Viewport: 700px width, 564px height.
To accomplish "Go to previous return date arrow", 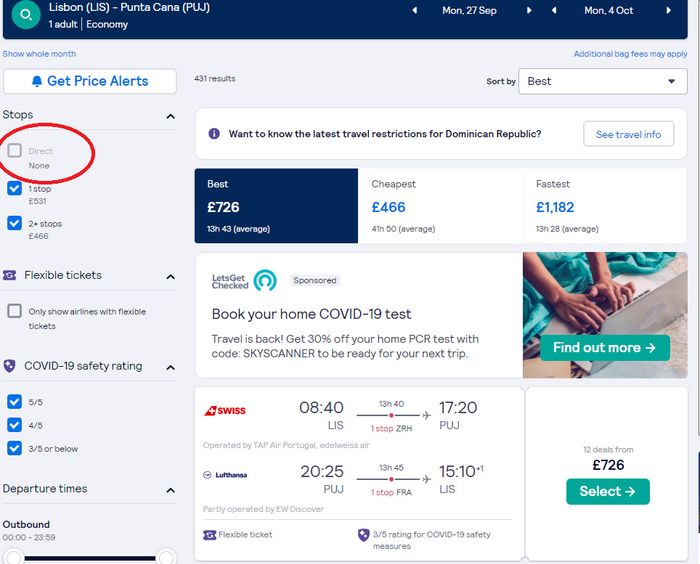I will click(x=556, y=11).
